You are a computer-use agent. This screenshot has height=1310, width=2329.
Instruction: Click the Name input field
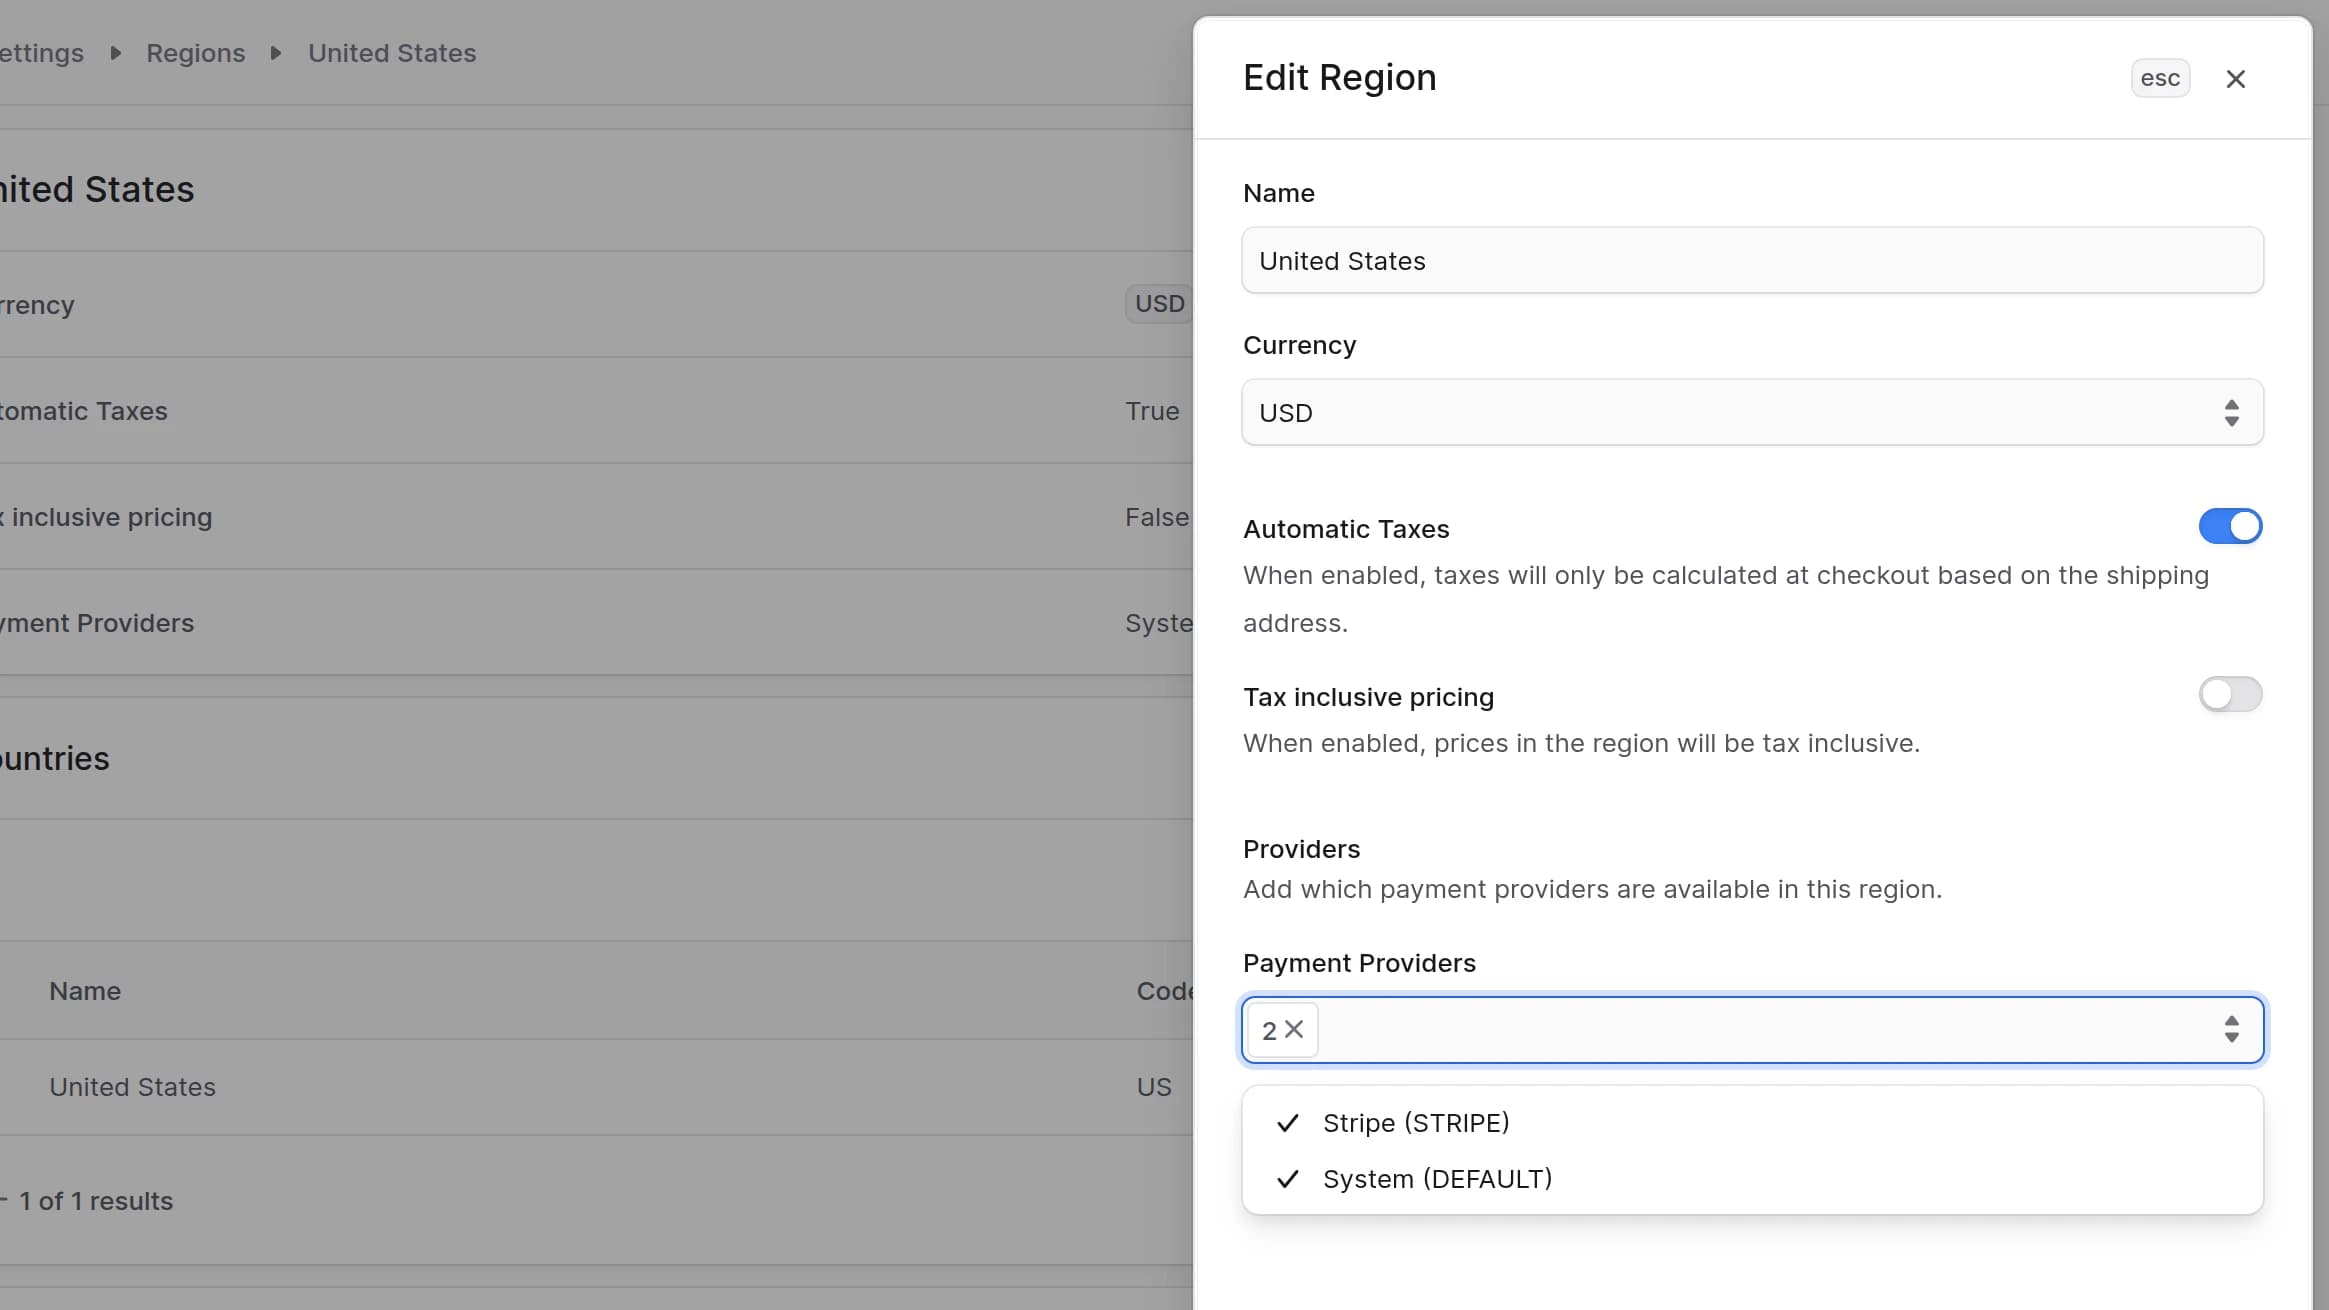1752,260
